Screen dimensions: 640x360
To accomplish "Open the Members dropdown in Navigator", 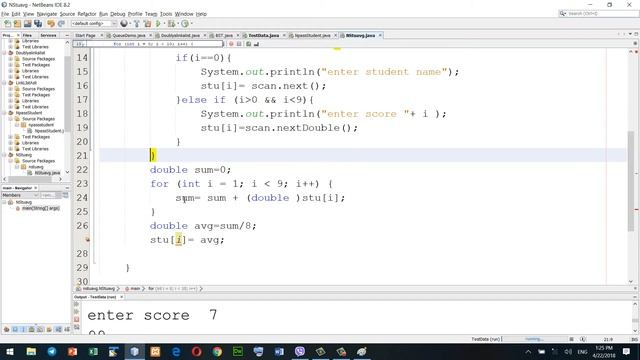I will pyautogui.click(x=20, y=195).
